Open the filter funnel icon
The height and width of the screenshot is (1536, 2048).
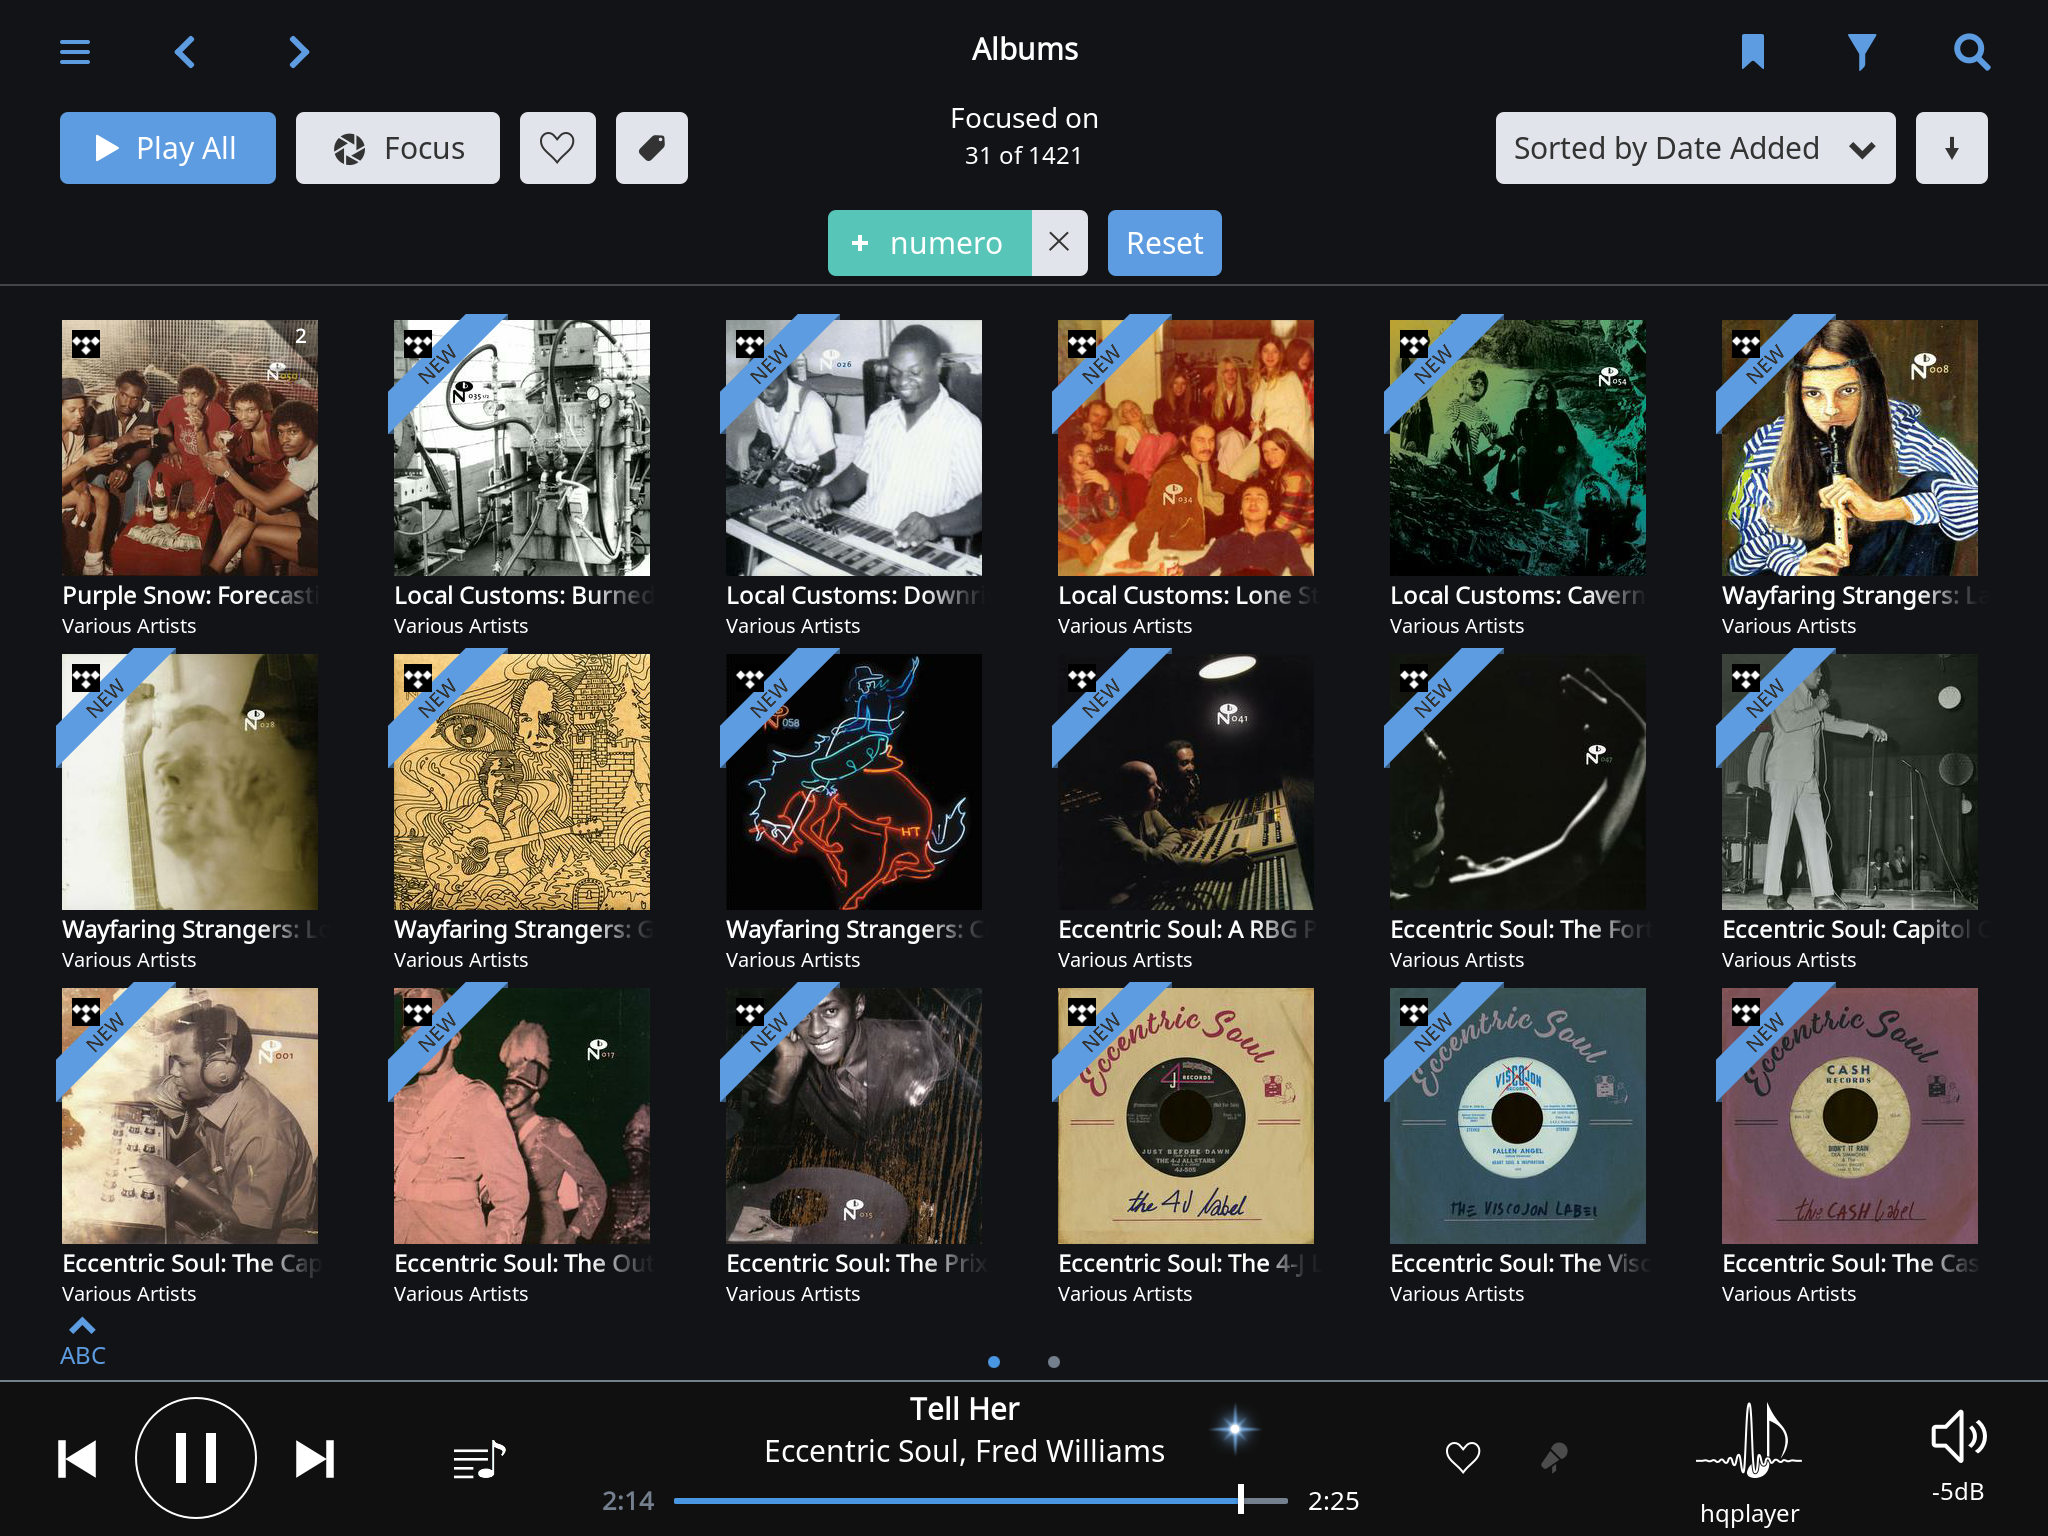pyautogui.click(x=1861, y=52)
